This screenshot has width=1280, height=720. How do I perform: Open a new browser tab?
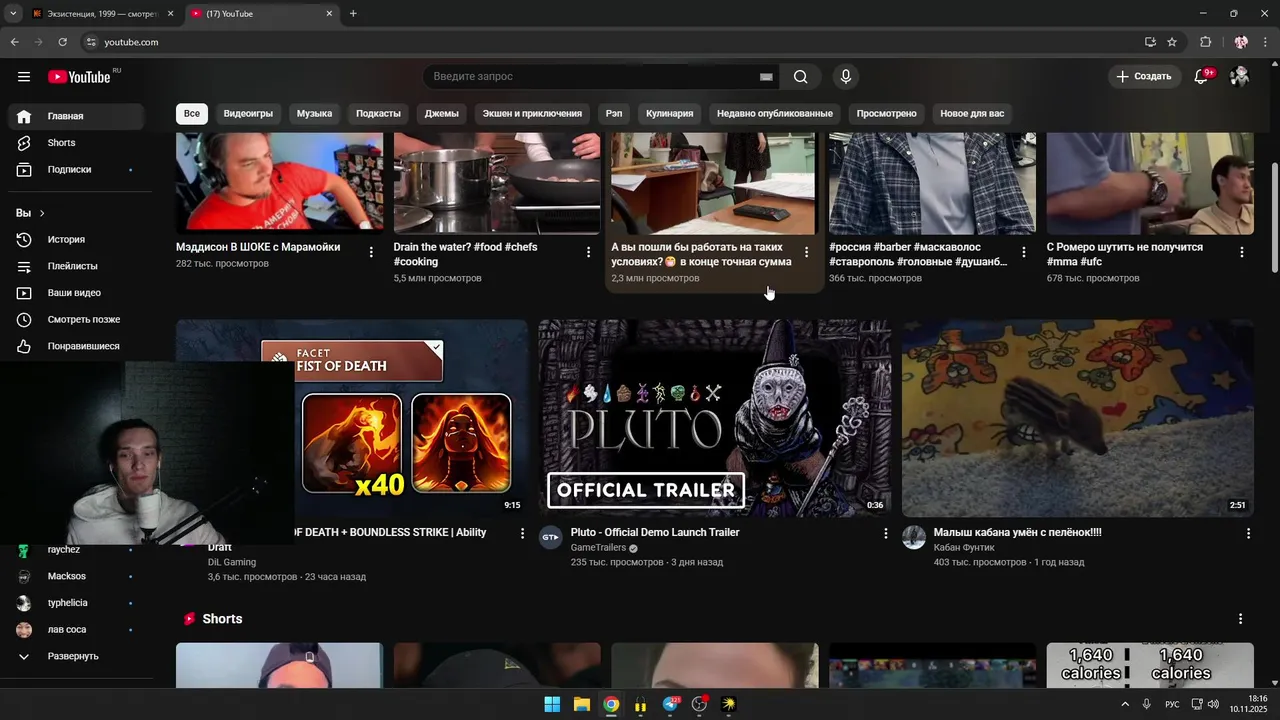click(353, 14)
